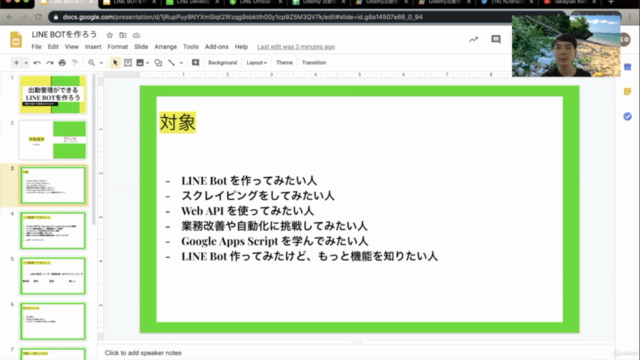Screen dimensions: 640x360
Task: Star the LINE BOT presentation
Action: pos(109,35)
